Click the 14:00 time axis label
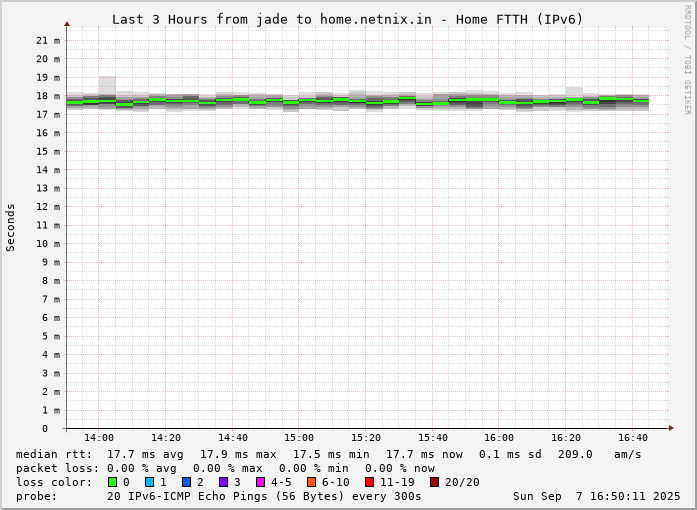This screenshot has width=697, height=510. click(99, 438)
